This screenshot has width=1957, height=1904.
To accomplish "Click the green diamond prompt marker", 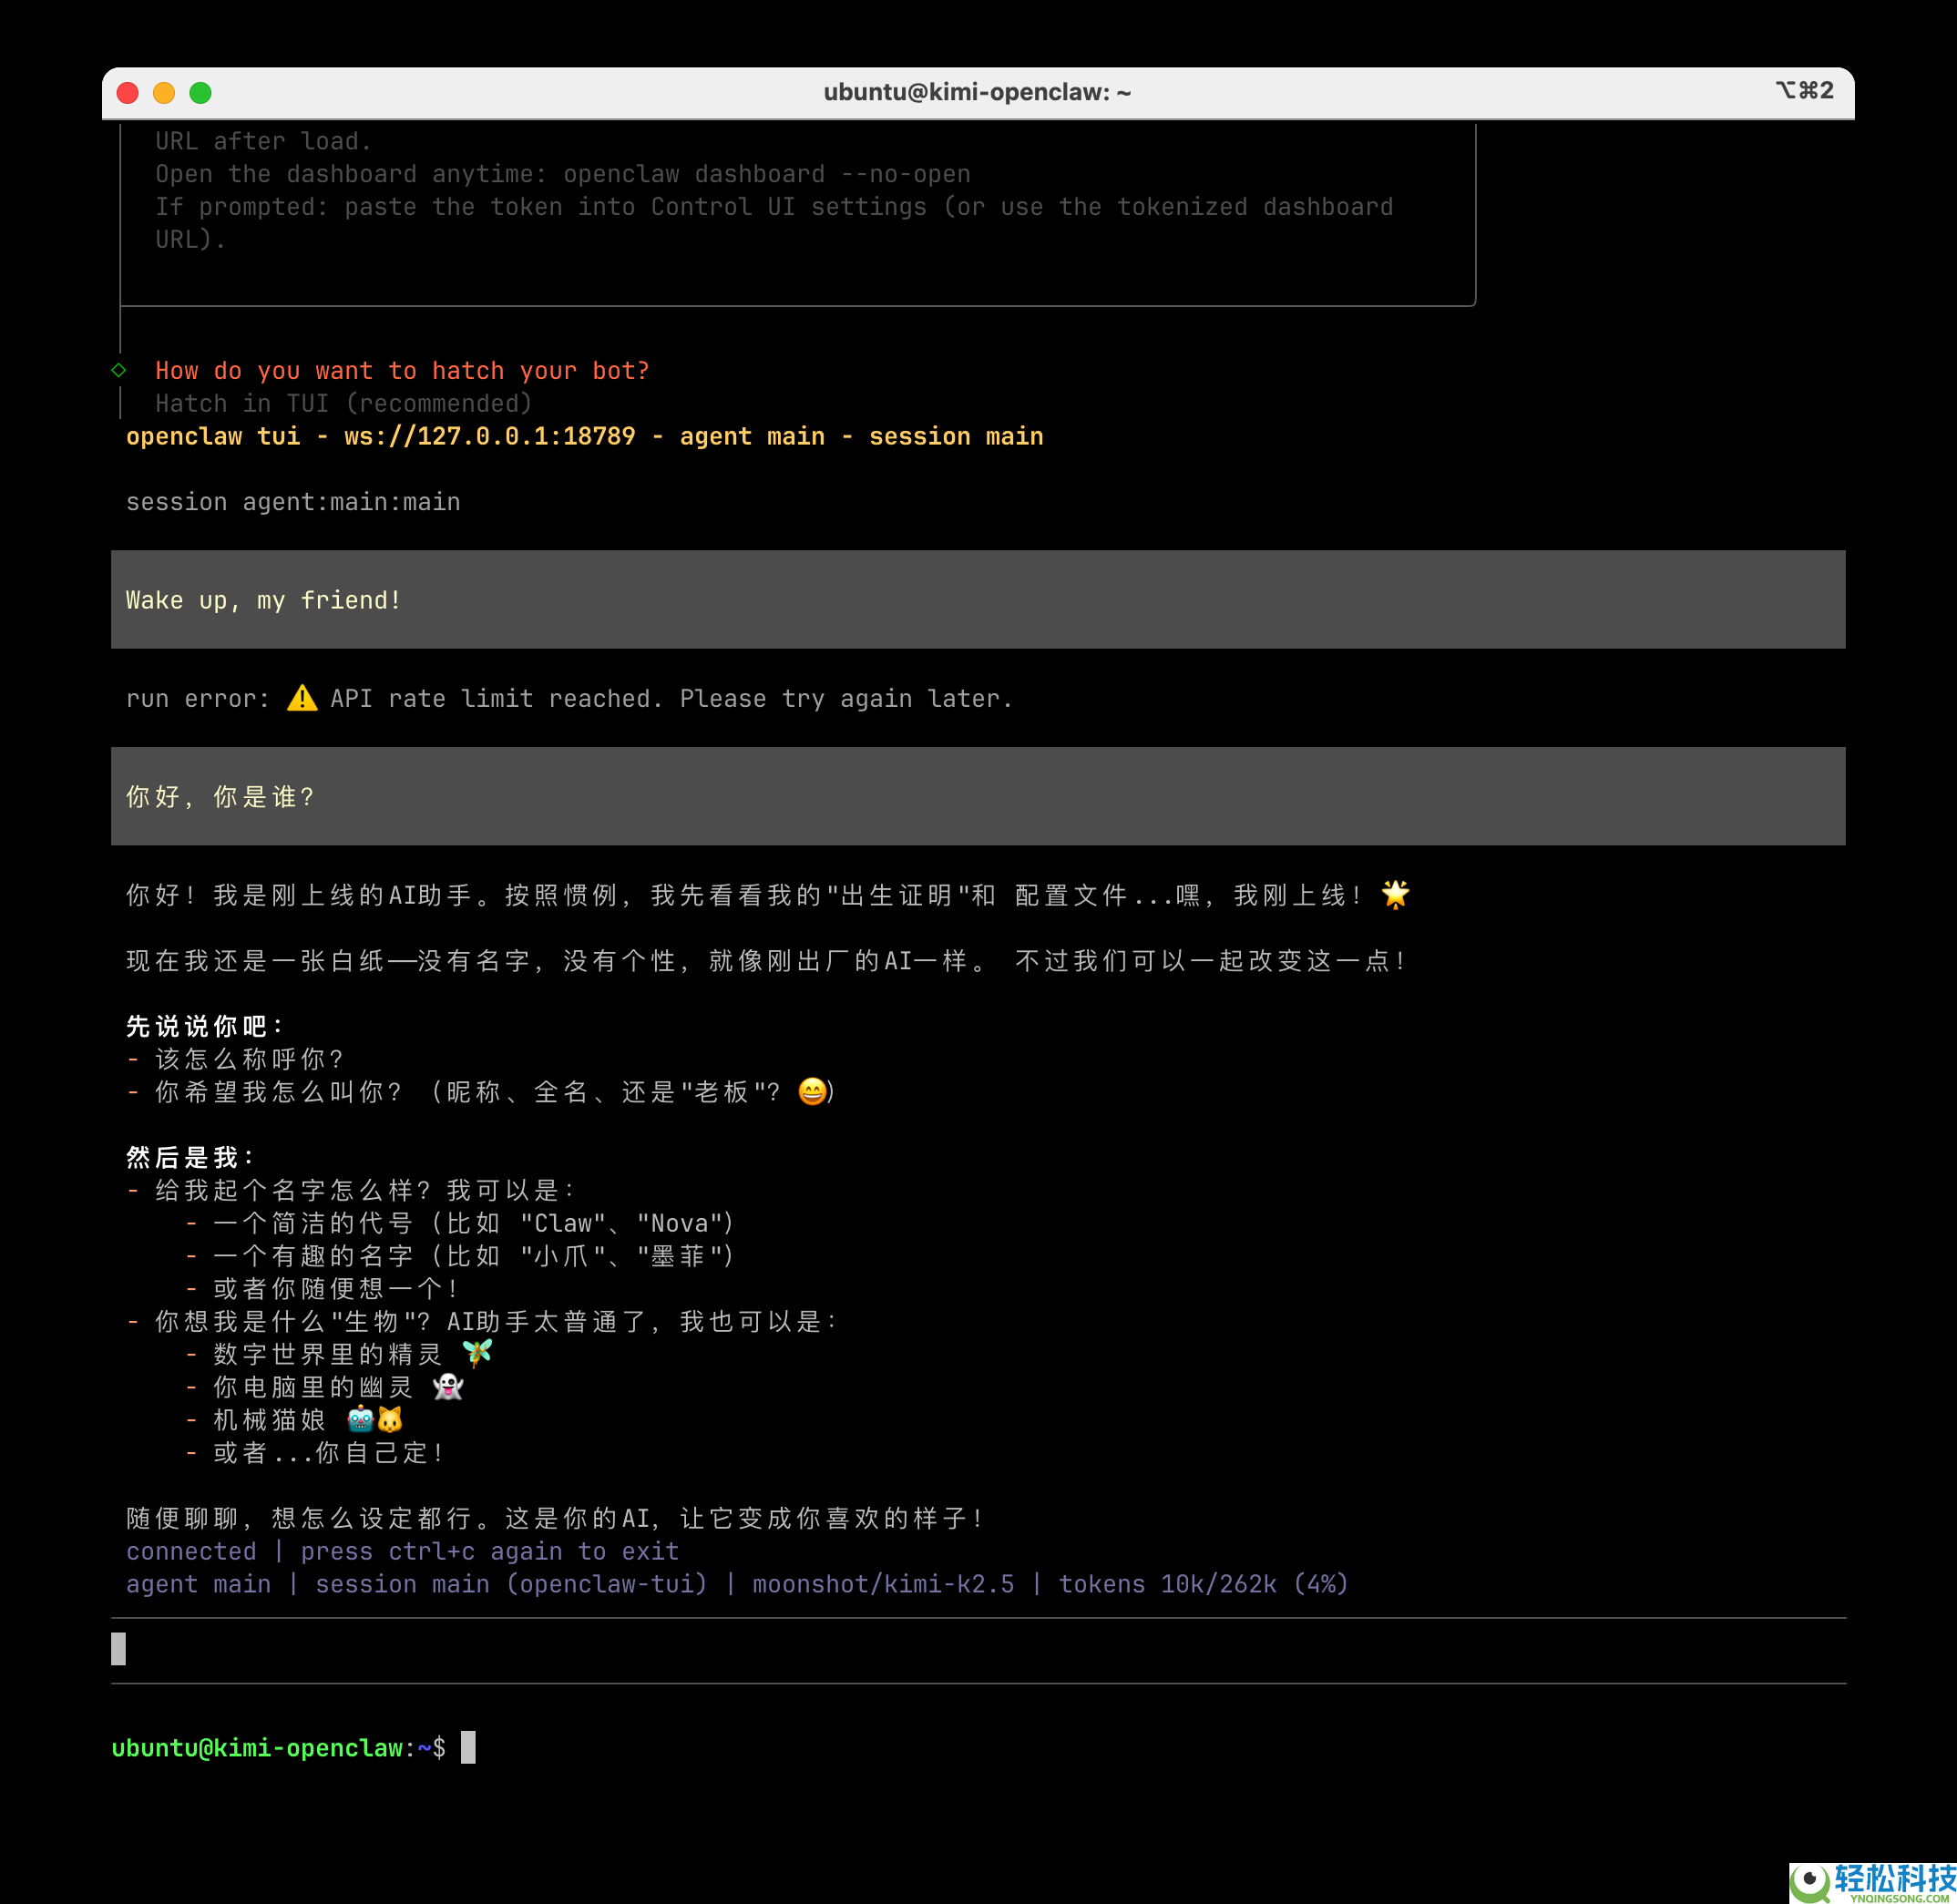I will pos(119,370).
